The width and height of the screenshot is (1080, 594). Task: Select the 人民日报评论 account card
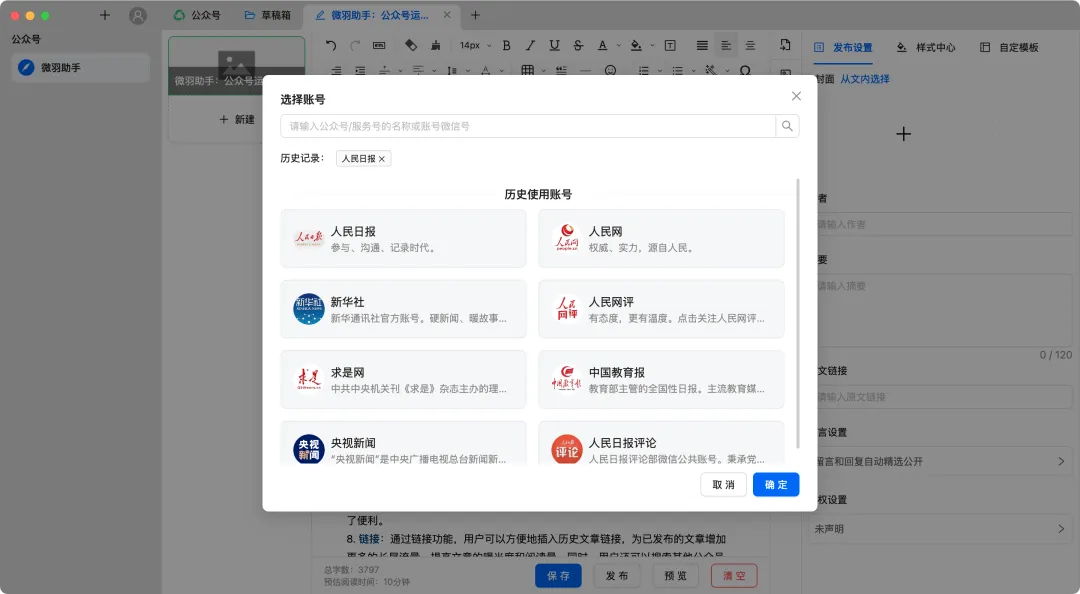[661, 443]
